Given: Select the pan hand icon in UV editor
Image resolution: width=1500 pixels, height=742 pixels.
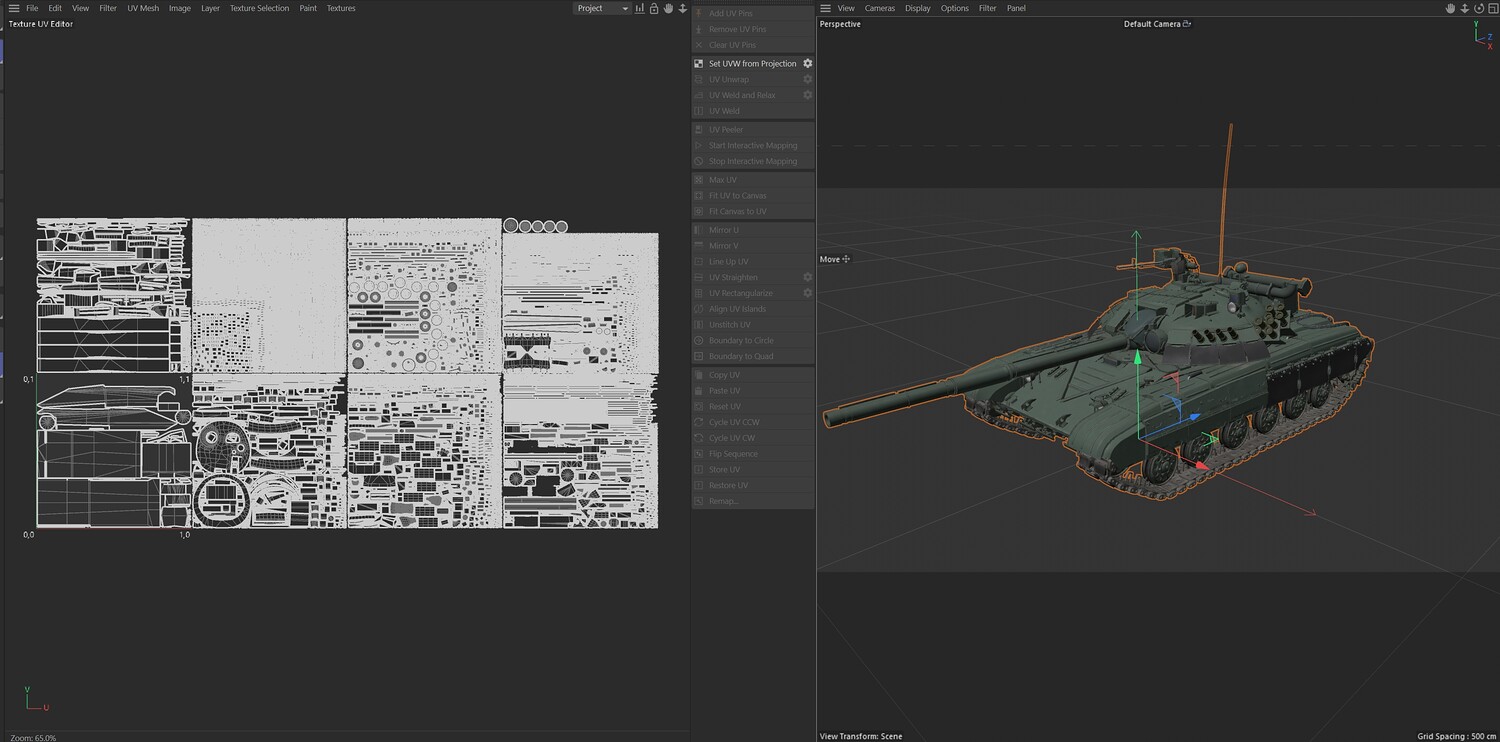Looking at the screenshot, I should [x=668, y=8].
